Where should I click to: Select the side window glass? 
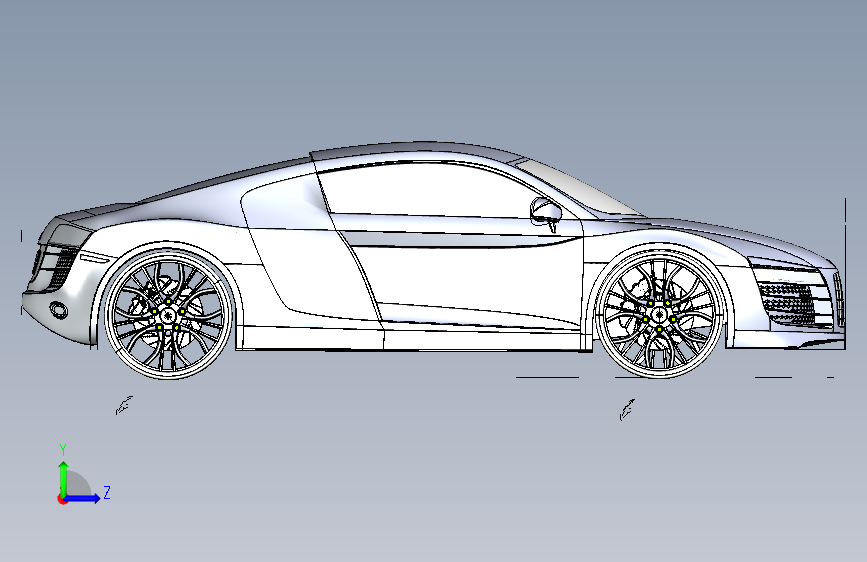click(431, 191)
